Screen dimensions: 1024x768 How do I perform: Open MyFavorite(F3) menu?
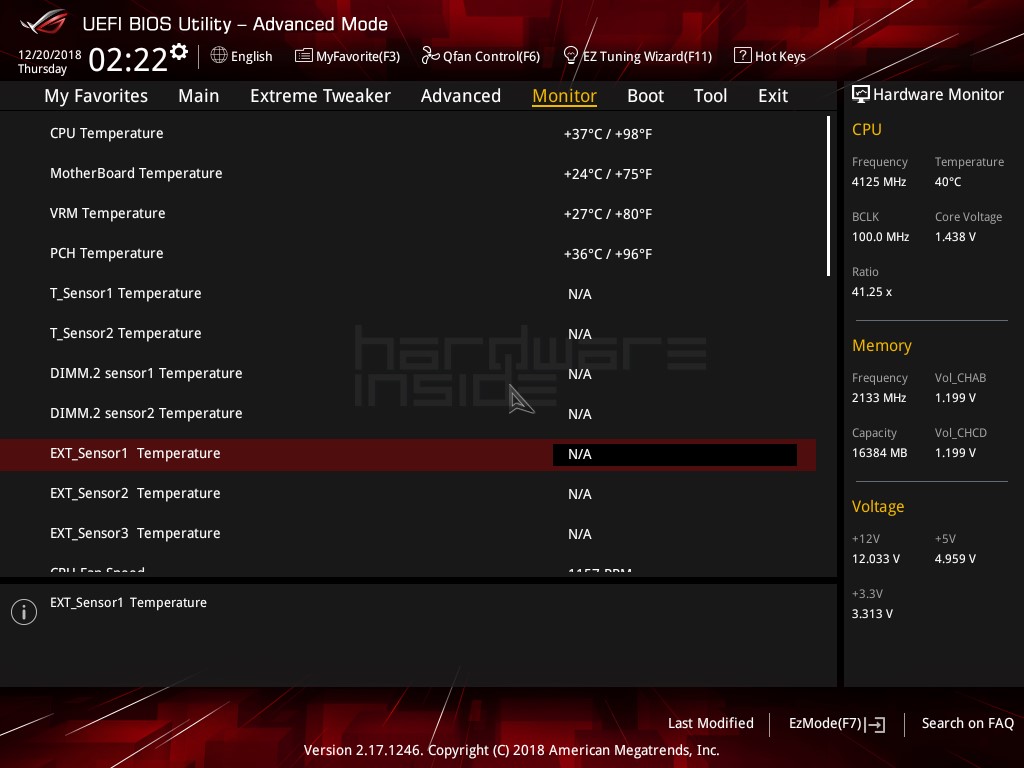click(x=358, y=56)
